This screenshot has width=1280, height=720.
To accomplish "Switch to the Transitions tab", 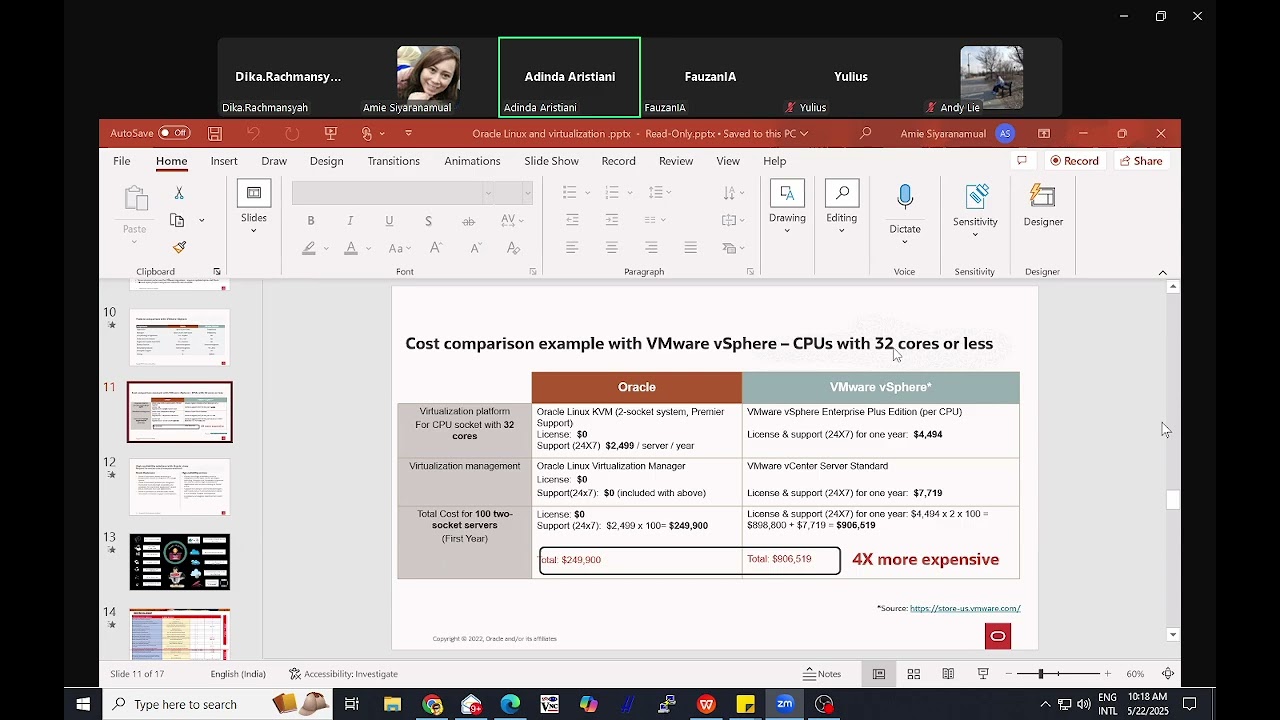I will coord(393,161).
